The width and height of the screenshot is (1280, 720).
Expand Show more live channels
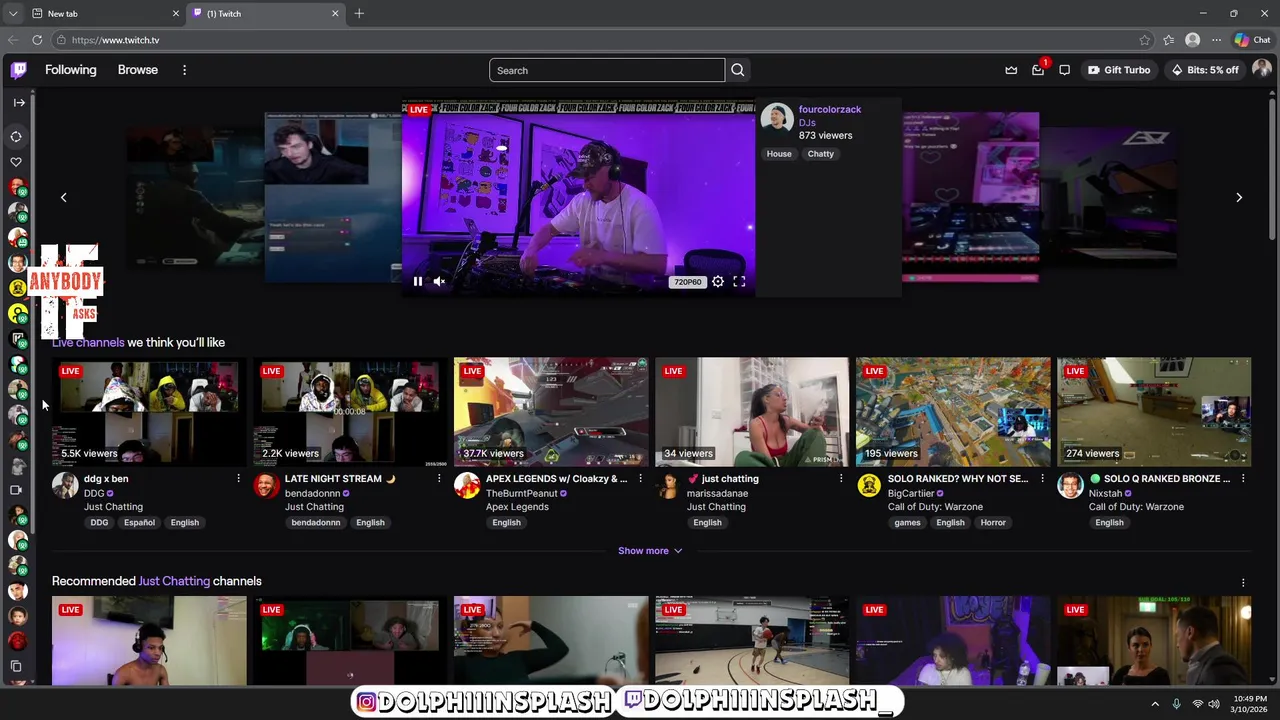pyautogui.click(x=650, y=551)
